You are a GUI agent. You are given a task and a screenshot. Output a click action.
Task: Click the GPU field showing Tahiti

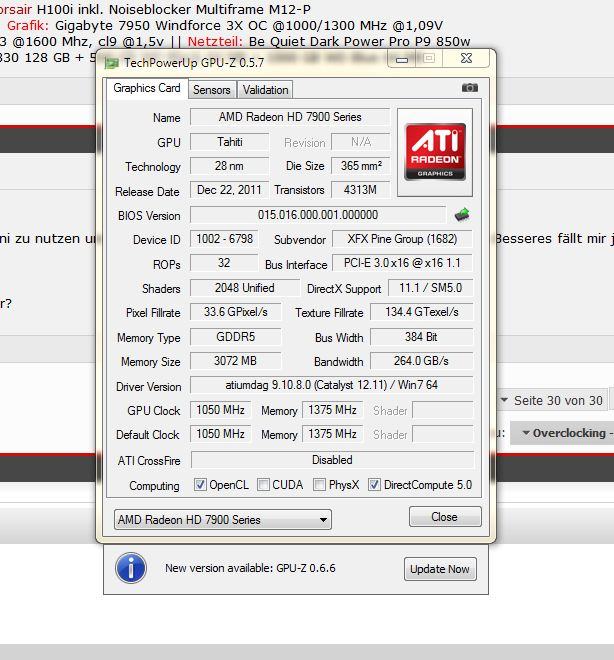tap(229, 142)
